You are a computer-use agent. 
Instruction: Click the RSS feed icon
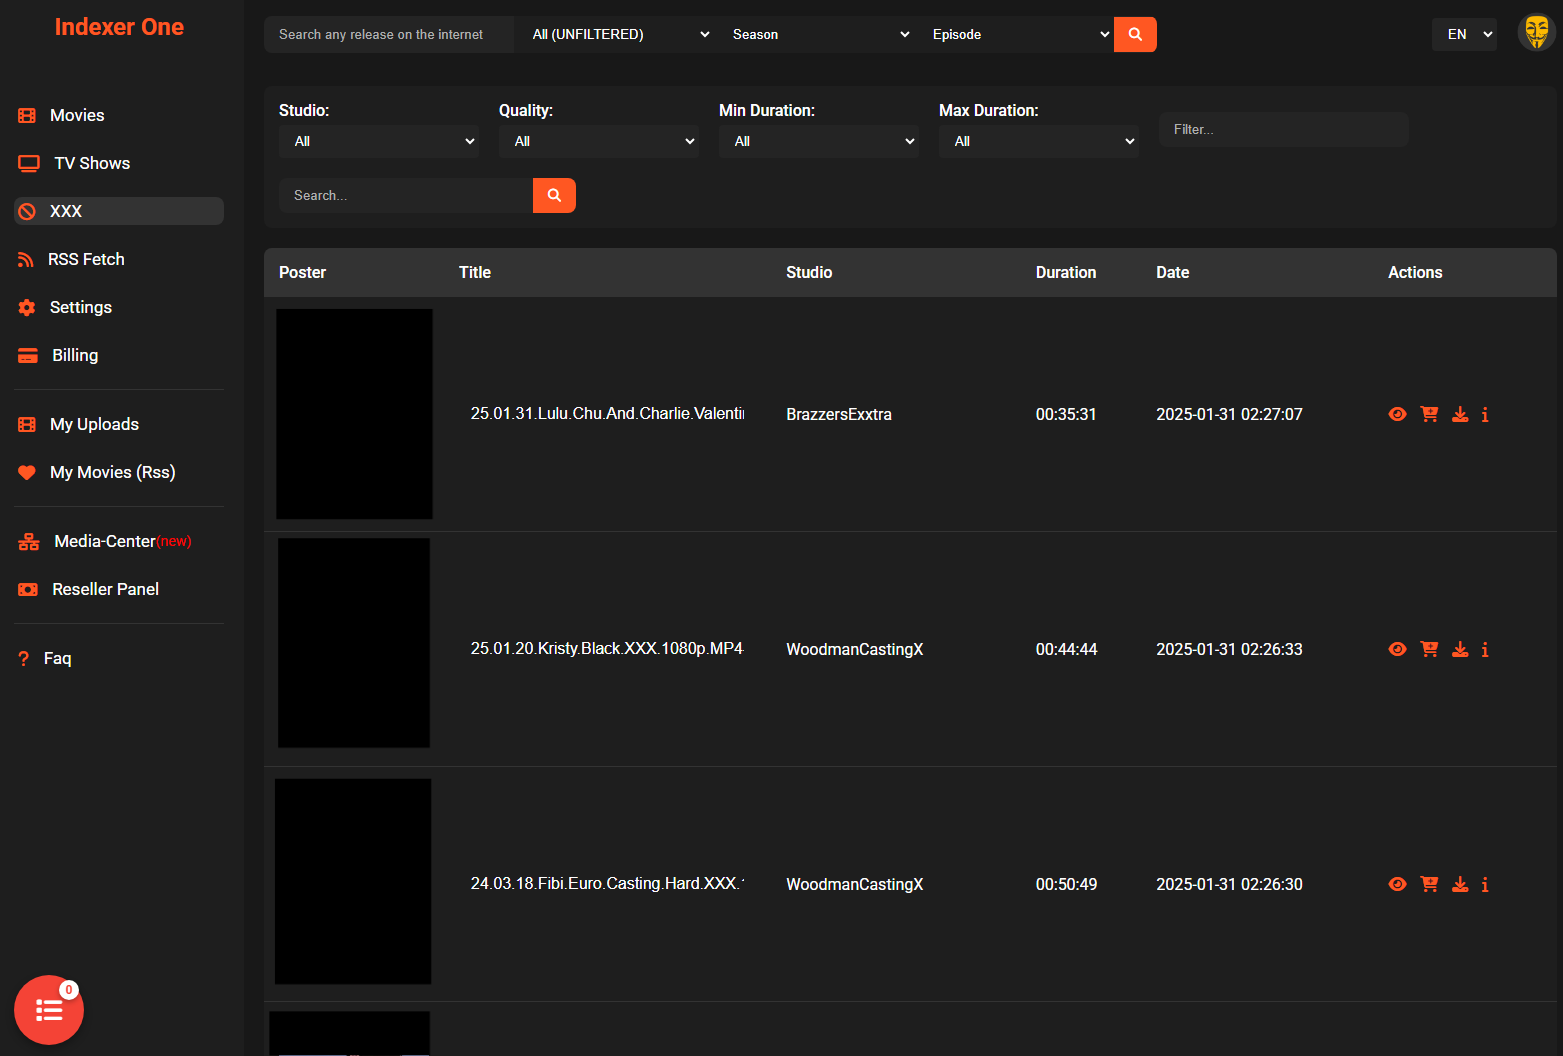(x=26, y=260)
